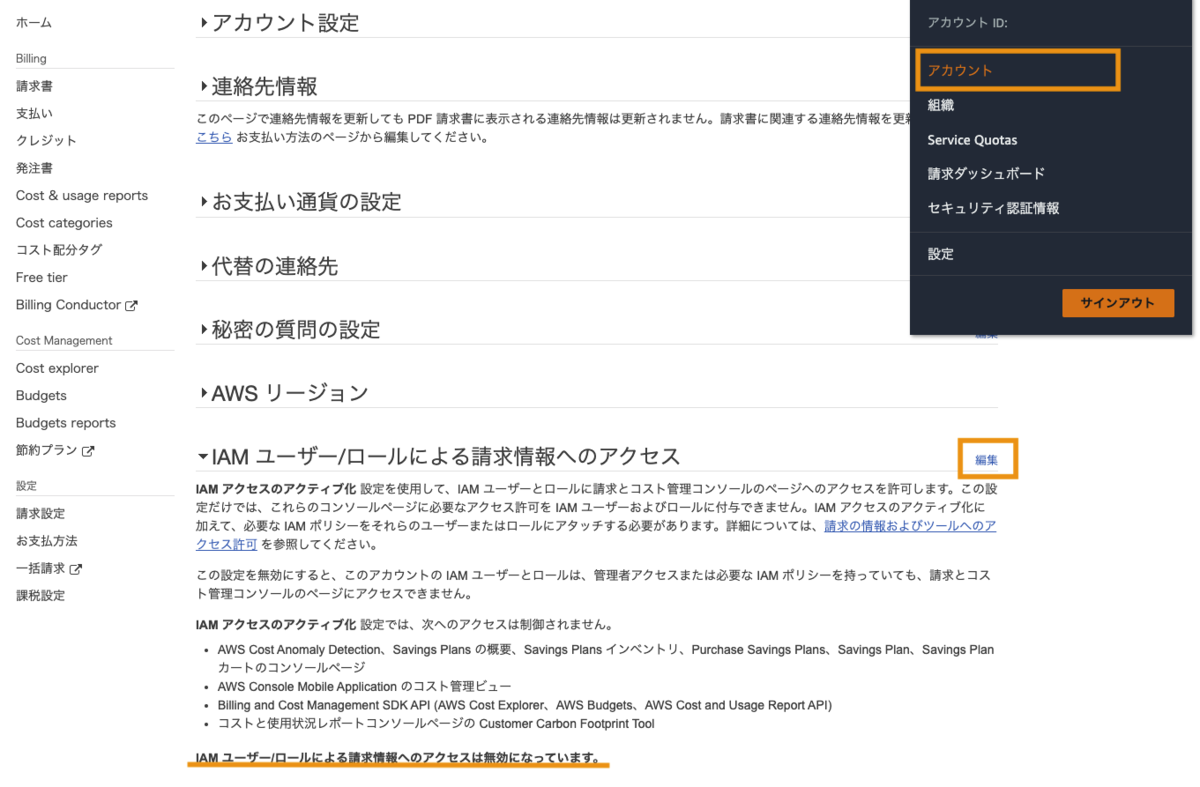Expand the 秘密の質問の設定 section
This screenshot has height=787, width=1200.
pos(289,330)
